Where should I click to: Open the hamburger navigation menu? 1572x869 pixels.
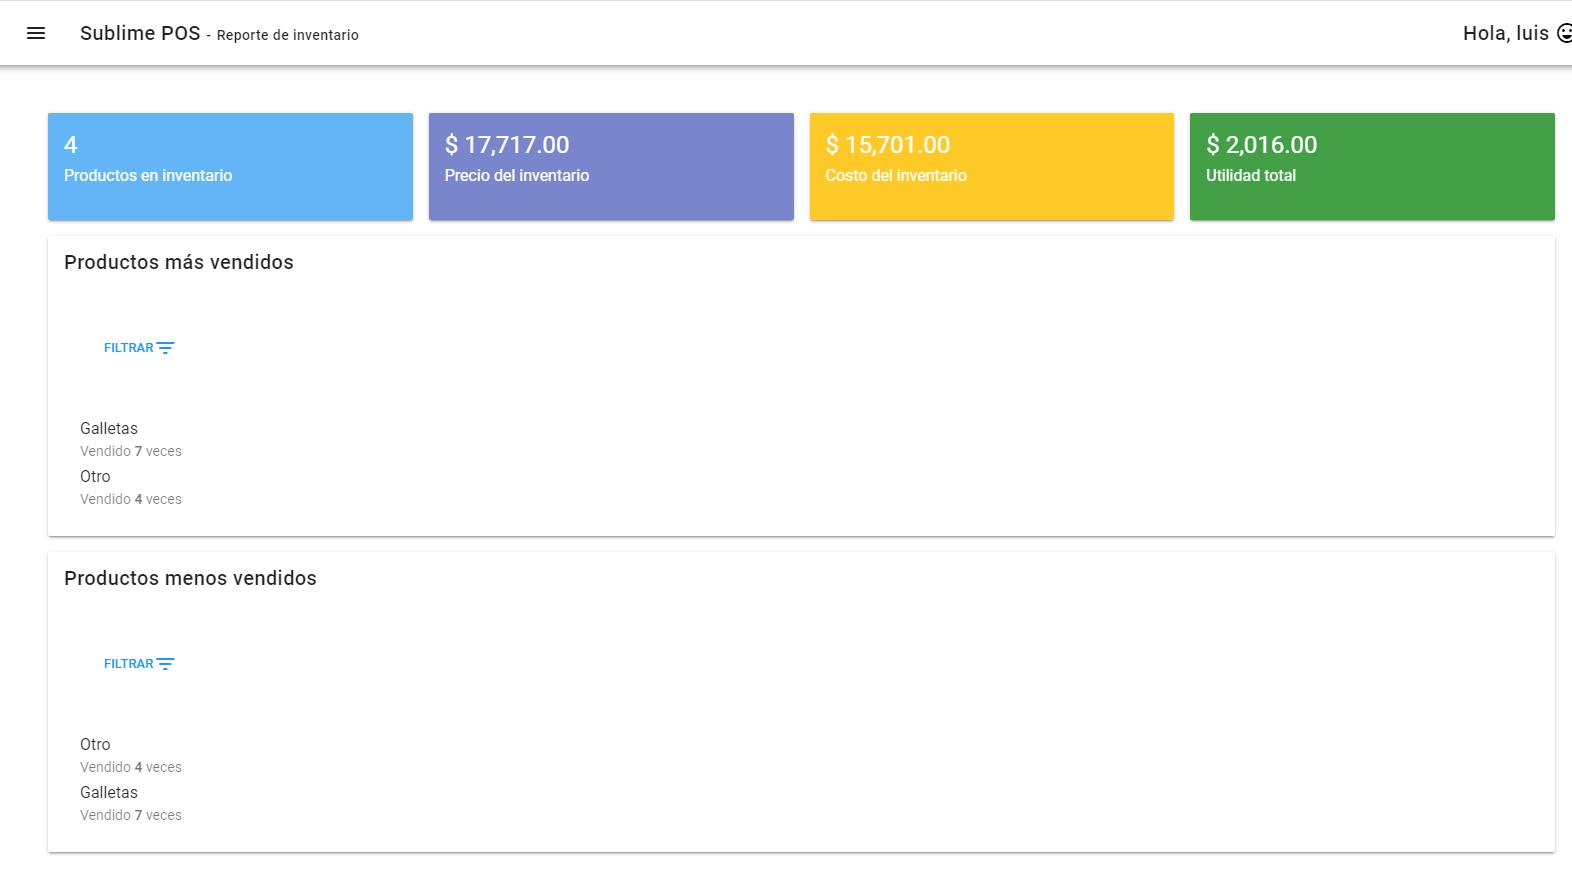pyautogui.click(x=36, y=33)
